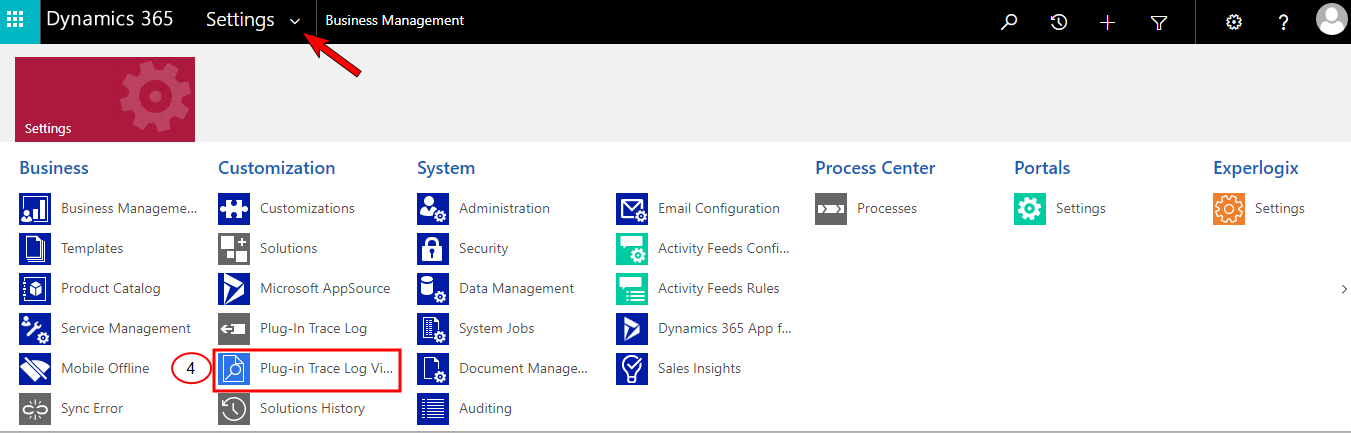Open the Business Management link
1351x433 pixels.
tap(130, 208)
